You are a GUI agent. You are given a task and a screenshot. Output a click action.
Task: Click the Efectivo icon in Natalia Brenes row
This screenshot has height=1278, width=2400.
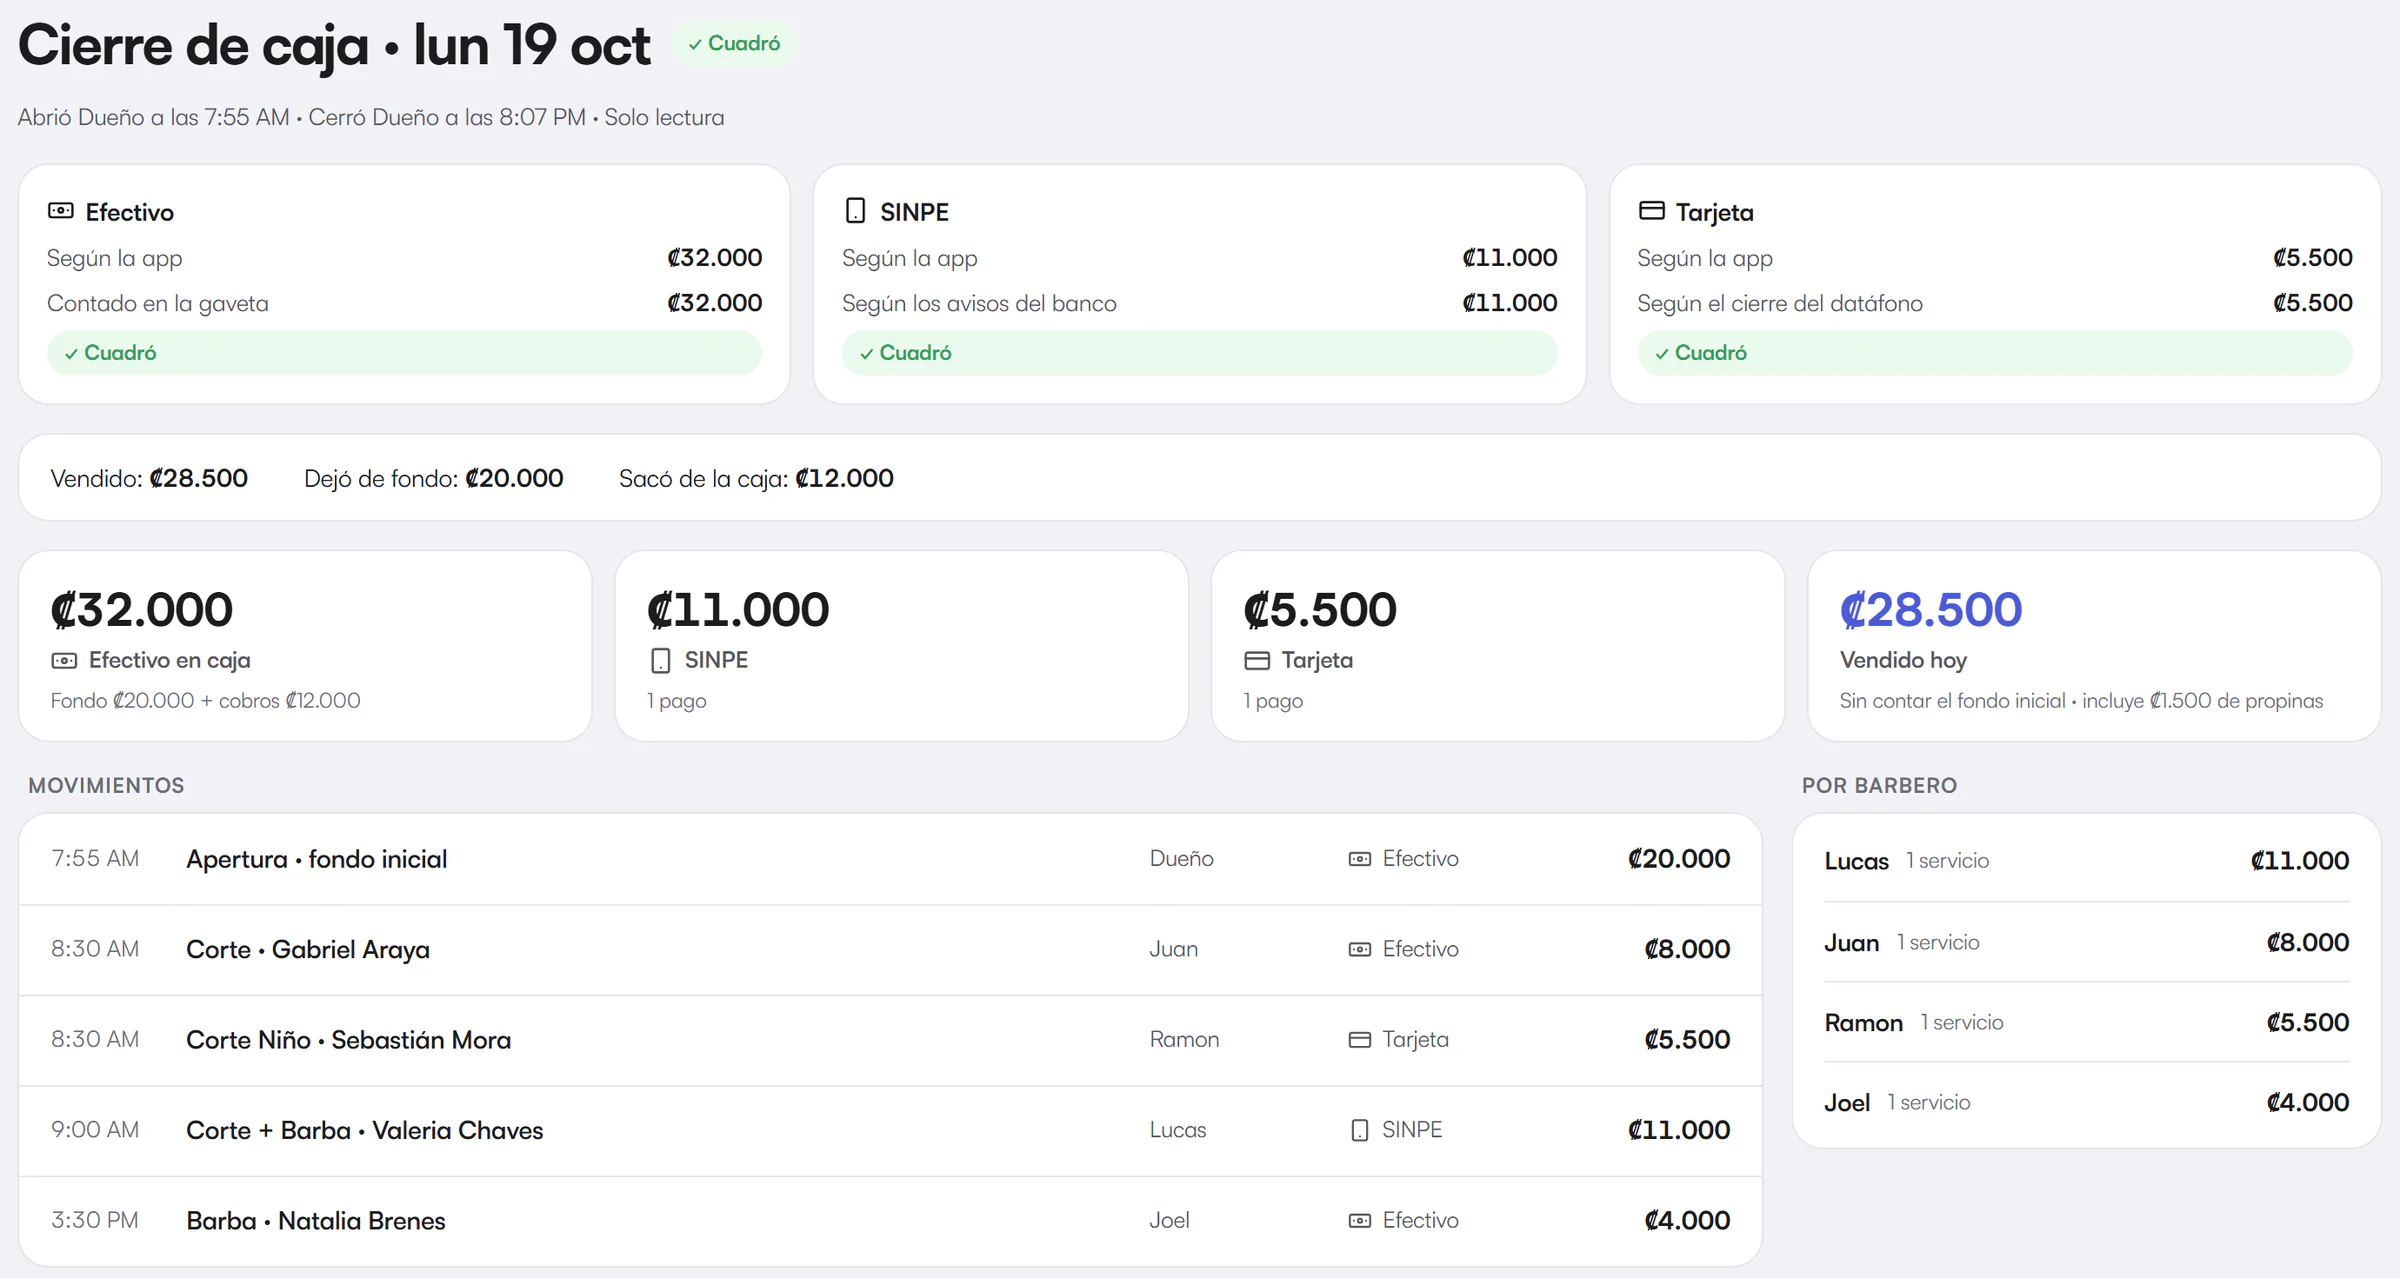coord(1360,1221)
